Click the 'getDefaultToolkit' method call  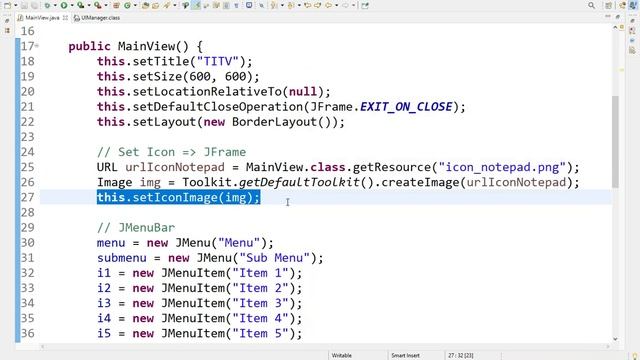pyautogui.click(x=299, y=182)
